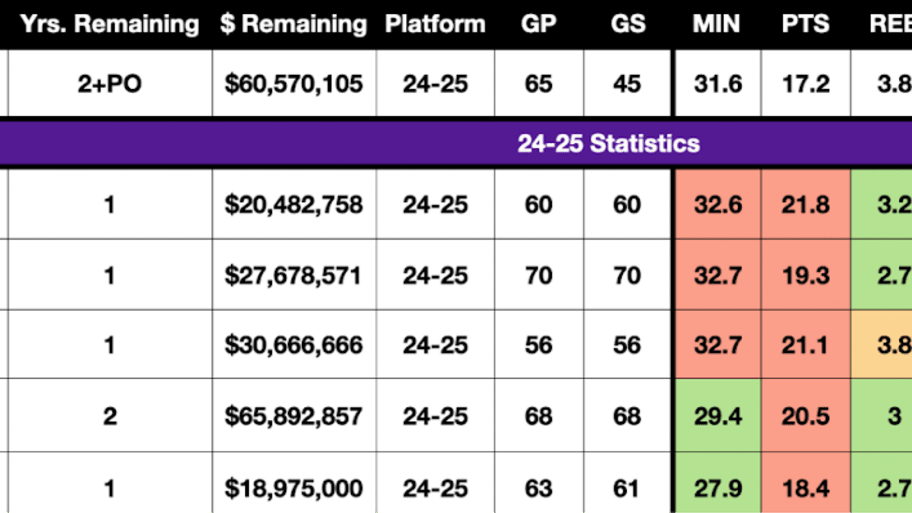Viewport: 912px width, 513px height.
Task: Click the $65,892,857 salary cell
Action: 294,416
